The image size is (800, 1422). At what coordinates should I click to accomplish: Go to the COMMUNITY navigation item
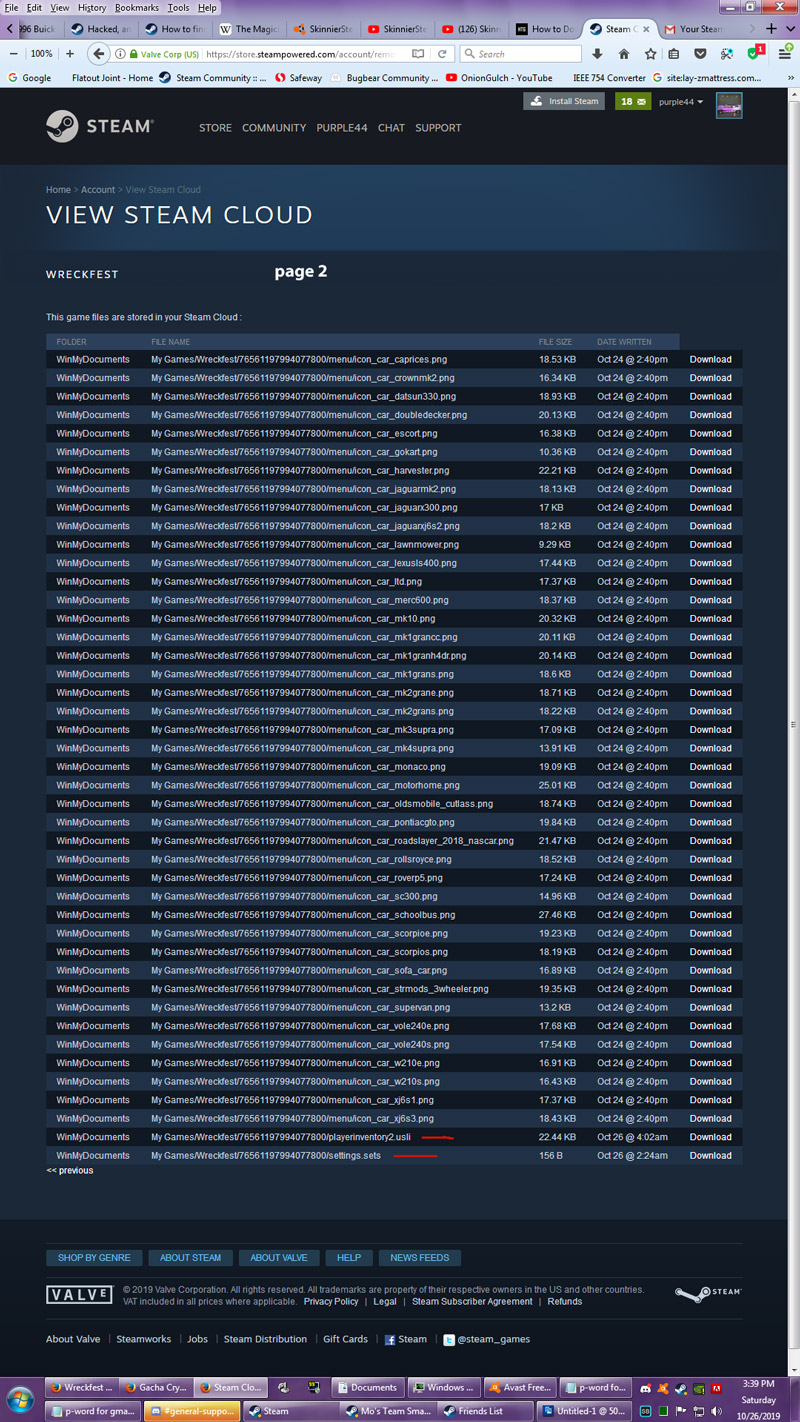tap(274, 128)
